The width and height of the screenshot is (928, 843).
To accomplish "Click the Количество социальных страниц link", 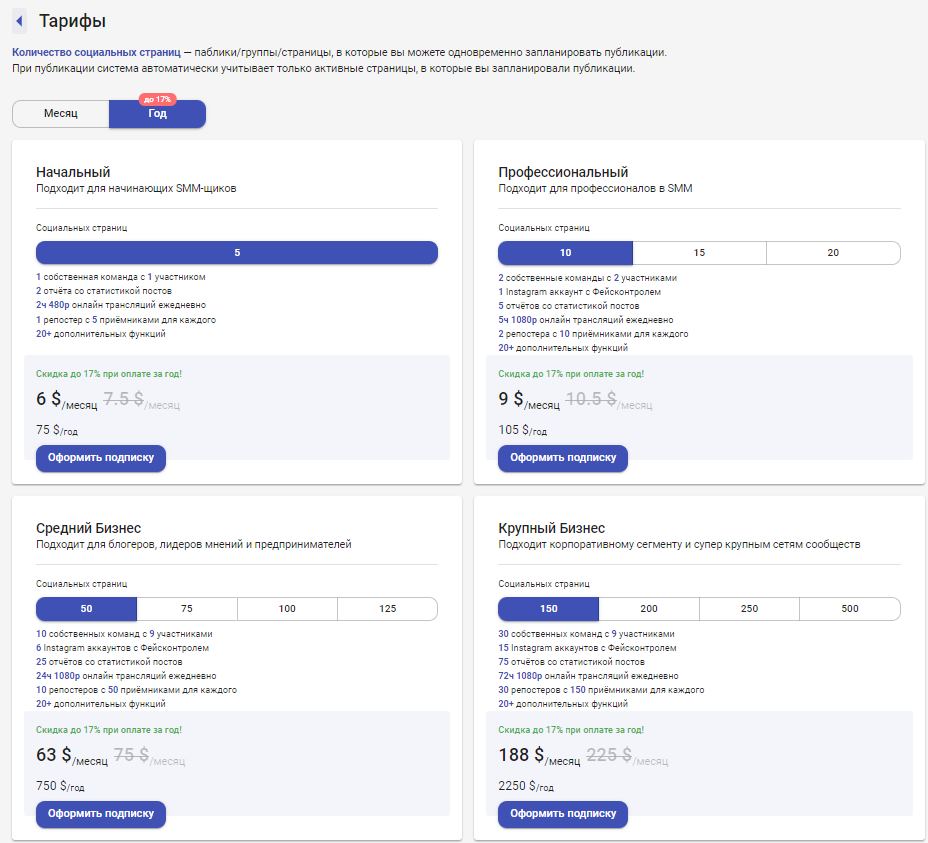I will pyautogui.click(x=96, y=52).
